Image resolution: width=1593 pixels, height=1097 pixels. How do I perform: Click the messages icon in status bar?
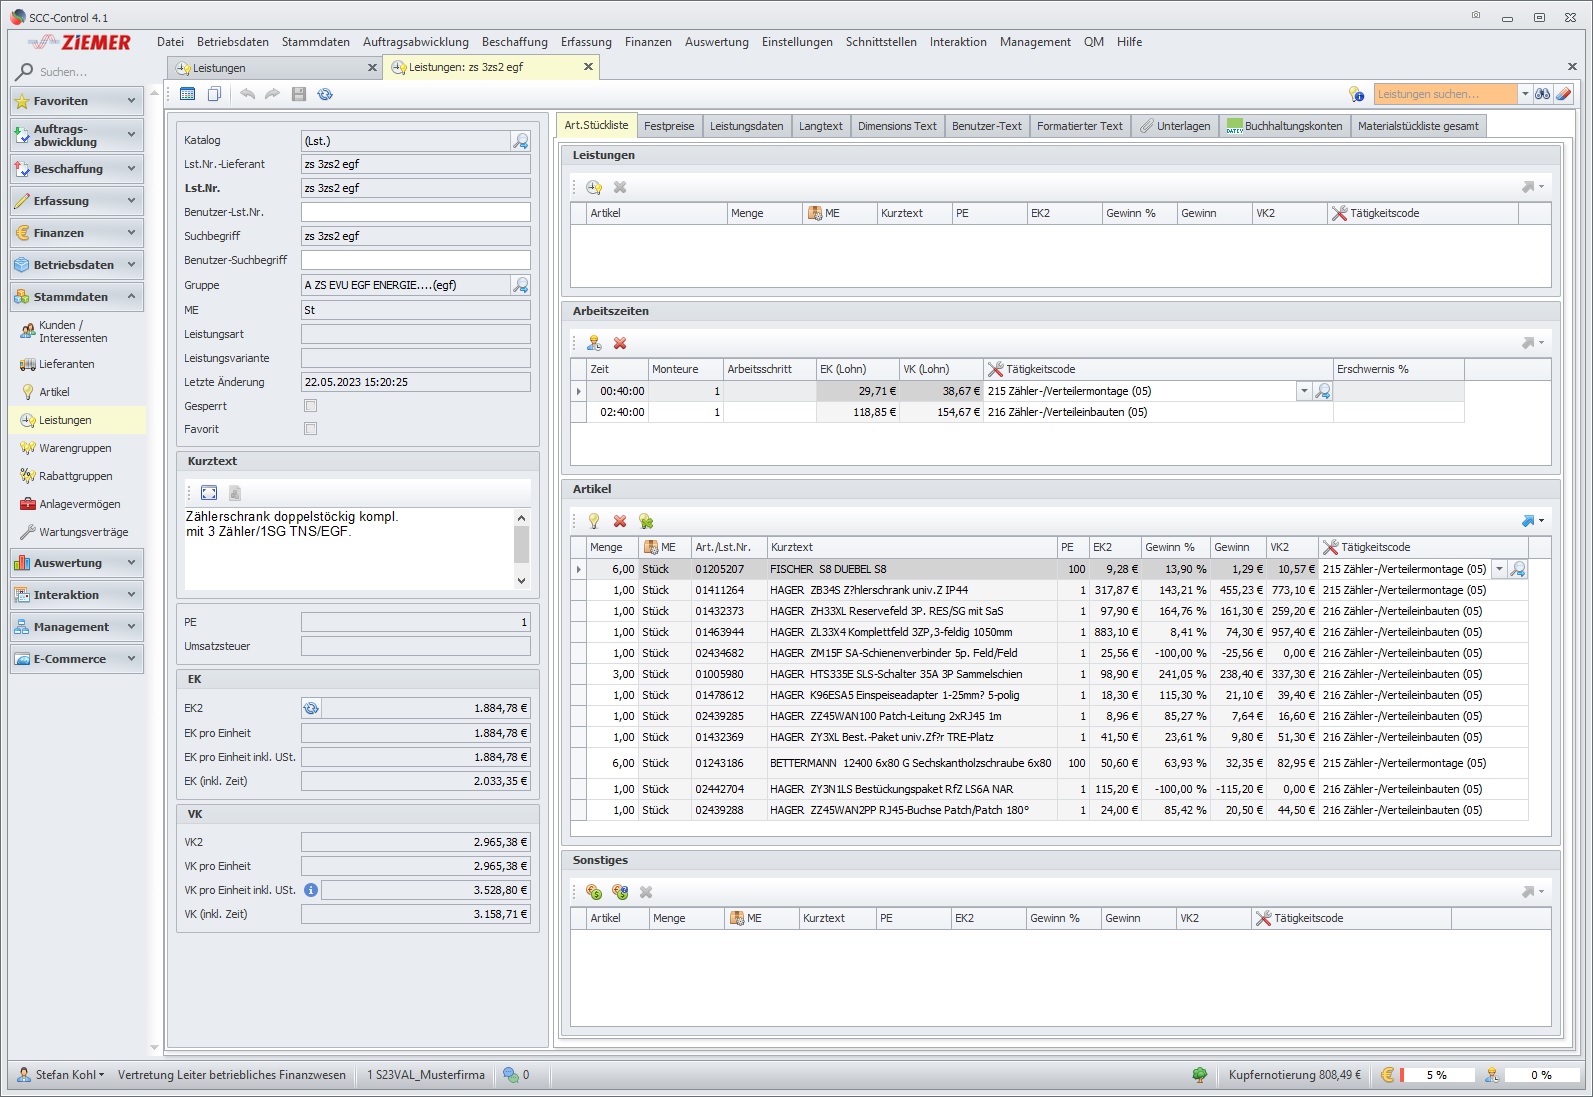(511, 1075)
